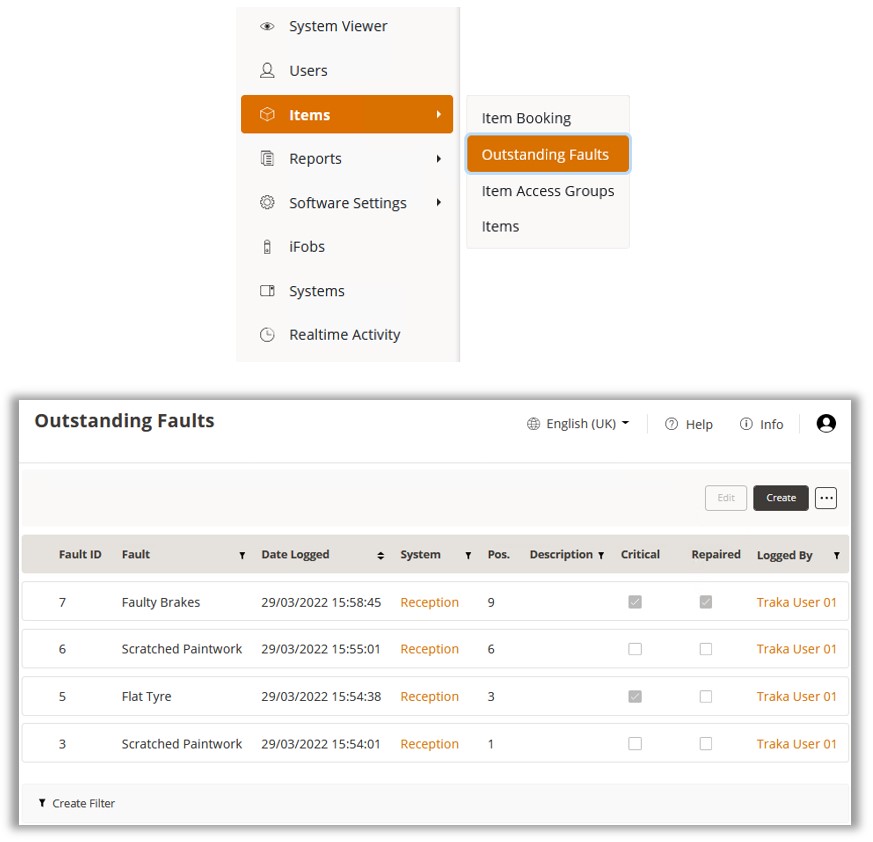This screenshot has height=842, width=873.
Task: Click the System Viewer eye icon
Action: 267,27
